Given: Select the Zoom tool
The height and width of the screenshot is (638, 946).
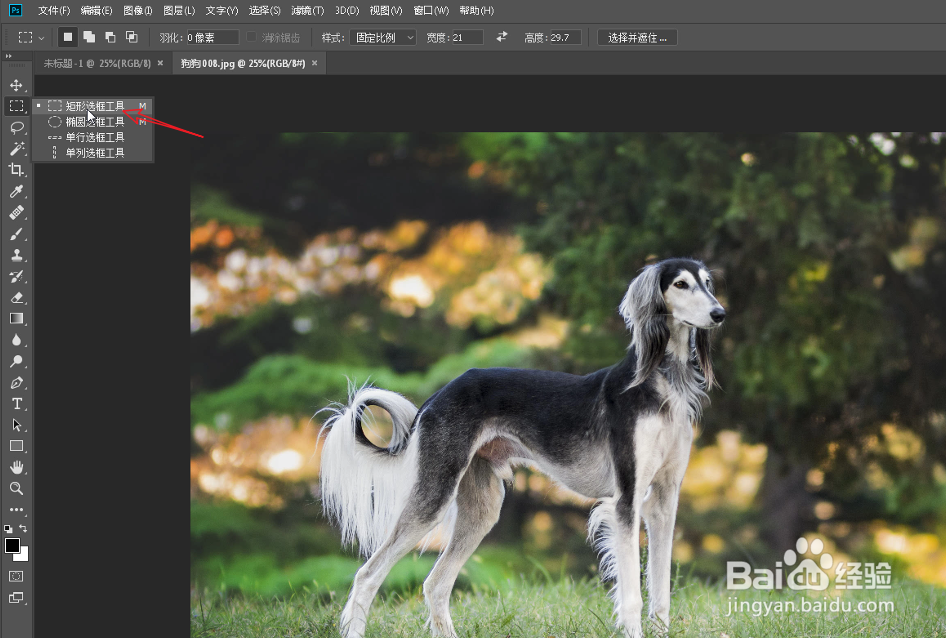Looking at the screenshot, I should point(16,488).
